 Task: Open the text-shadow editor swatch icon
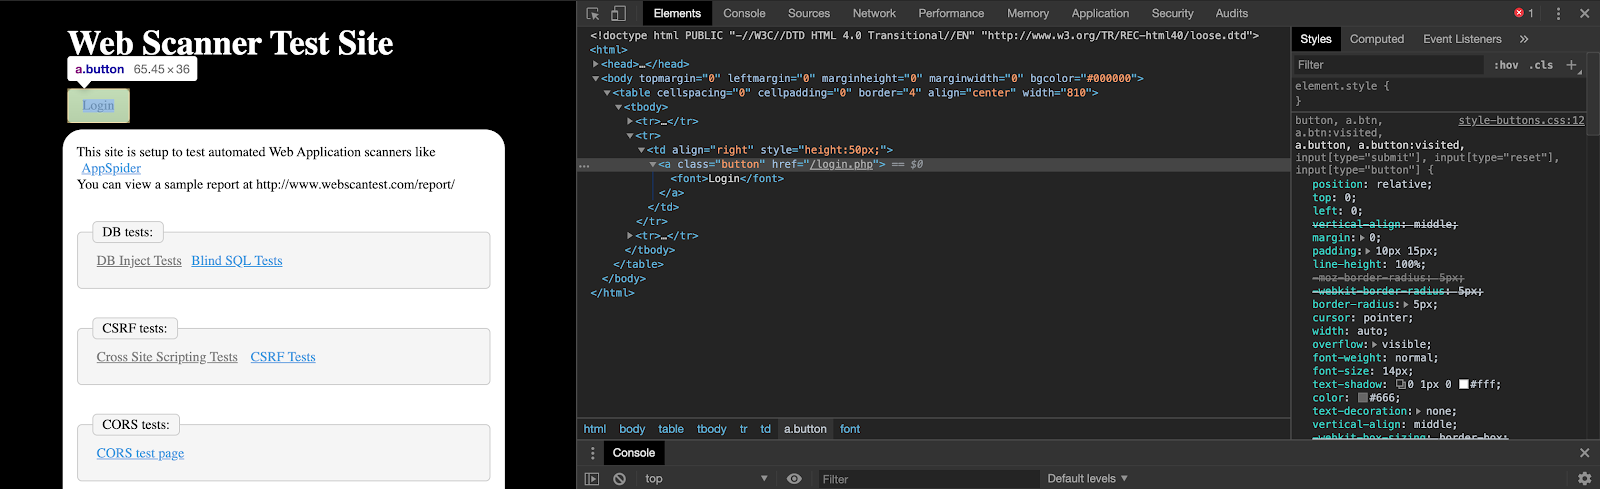[x=1401, y=384]
